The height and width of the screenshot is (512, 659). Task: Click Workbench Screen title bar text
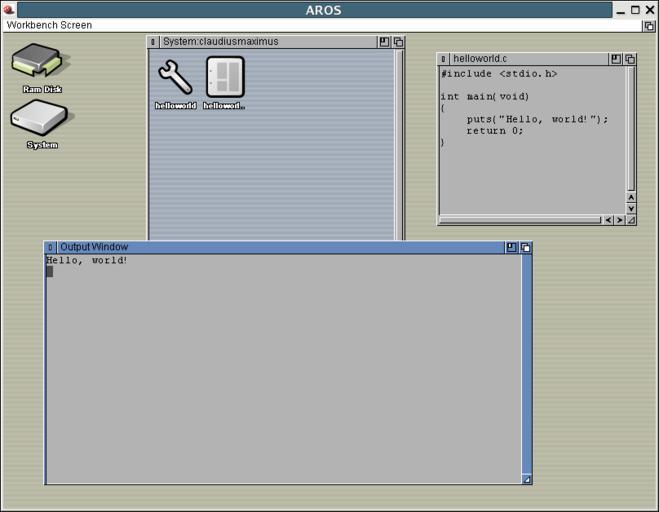click(49, 25)
